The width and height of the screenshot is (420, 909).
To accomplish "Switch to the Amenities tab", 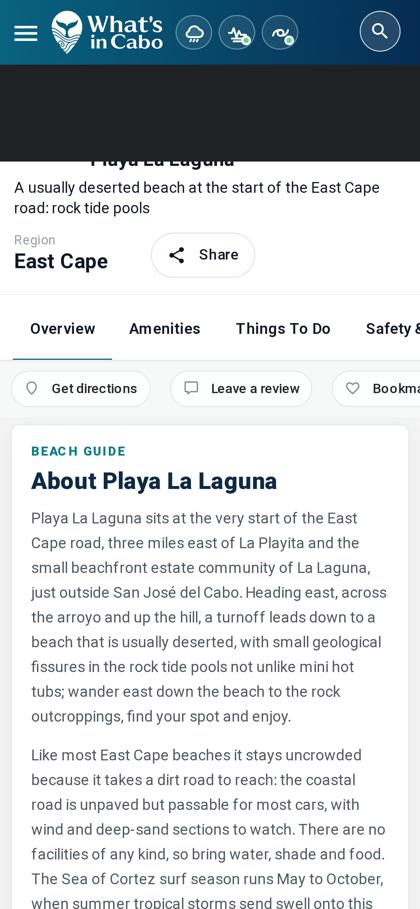I will coord(165,329).
